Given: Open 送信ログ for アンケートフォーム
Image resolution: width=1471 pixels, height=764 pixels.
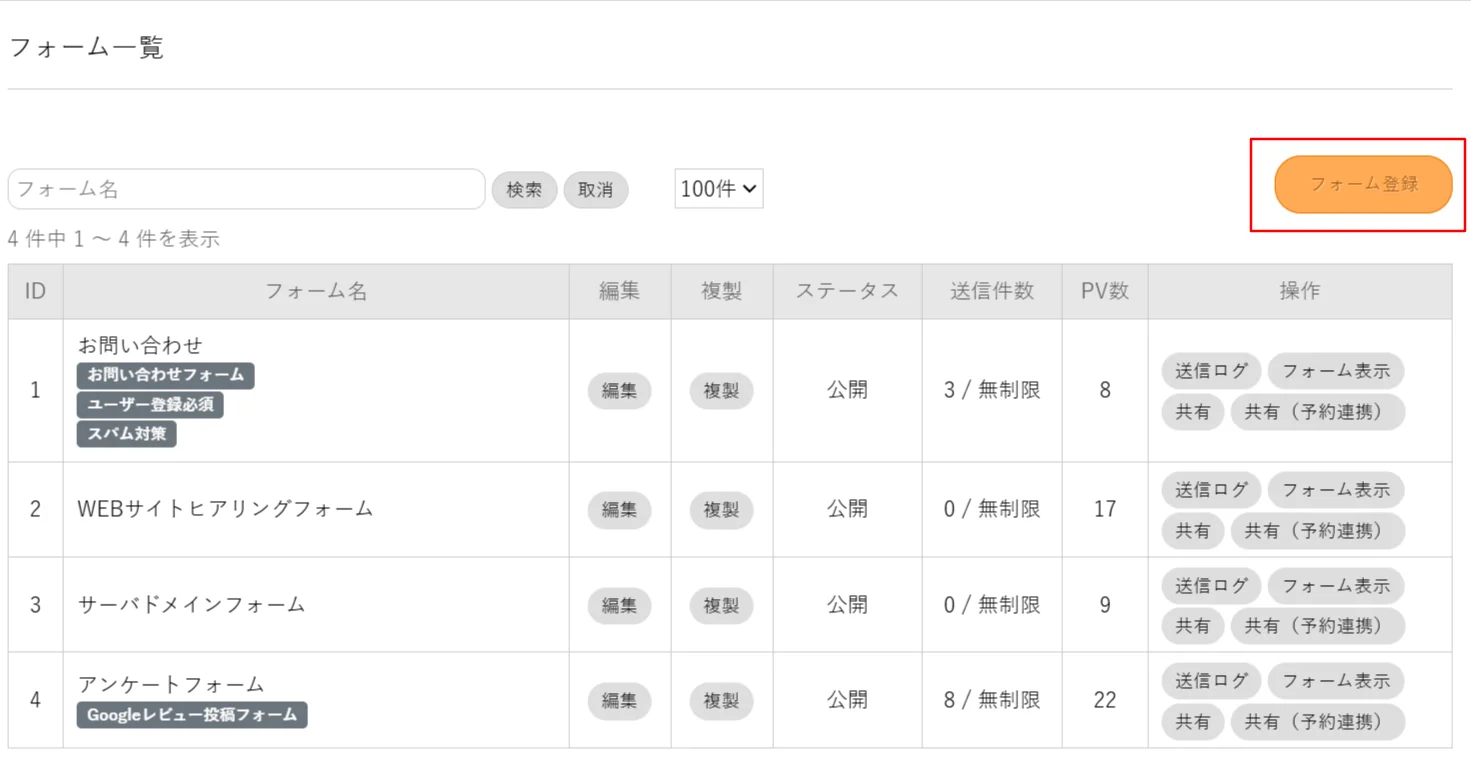Looking at the screenshot, I should (x=1211, y=681).
